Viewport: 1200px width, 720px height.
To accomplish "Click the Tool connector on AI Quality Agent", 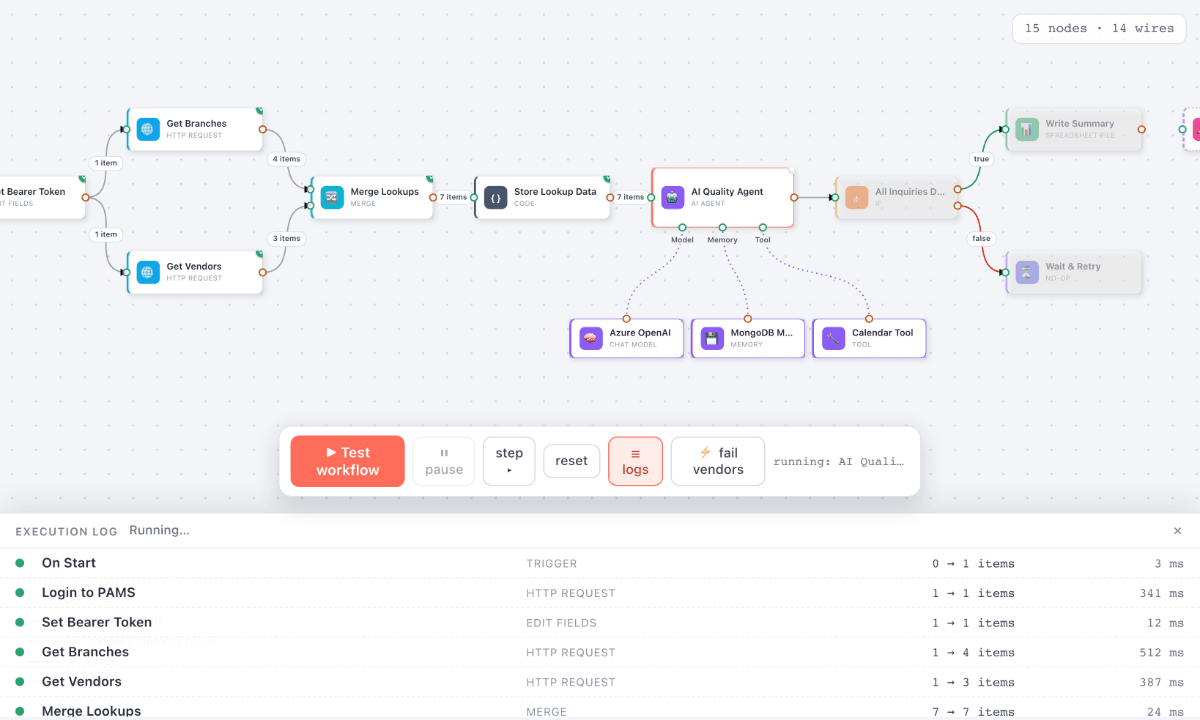I will tap(762, 227).
